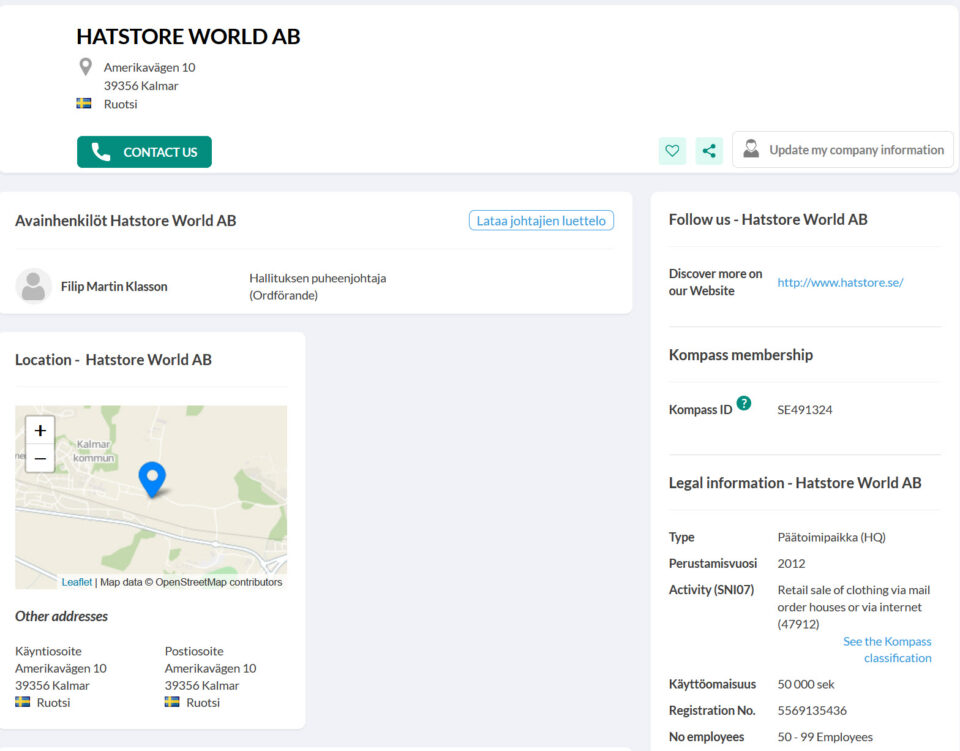Click the Kalmar kommun map label
Image resolution: width=960 pixels, height=751 pixels.
94,451
